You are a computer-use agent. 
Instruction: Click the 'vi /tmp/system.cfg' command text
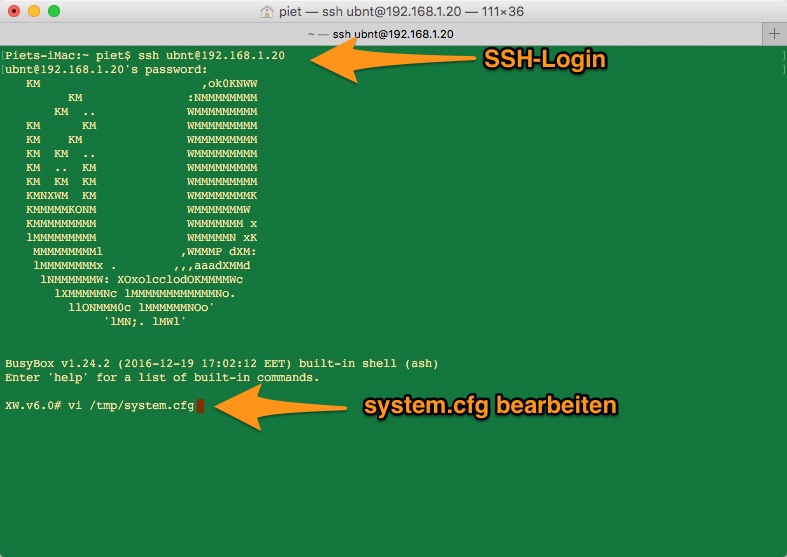(131, 405)
